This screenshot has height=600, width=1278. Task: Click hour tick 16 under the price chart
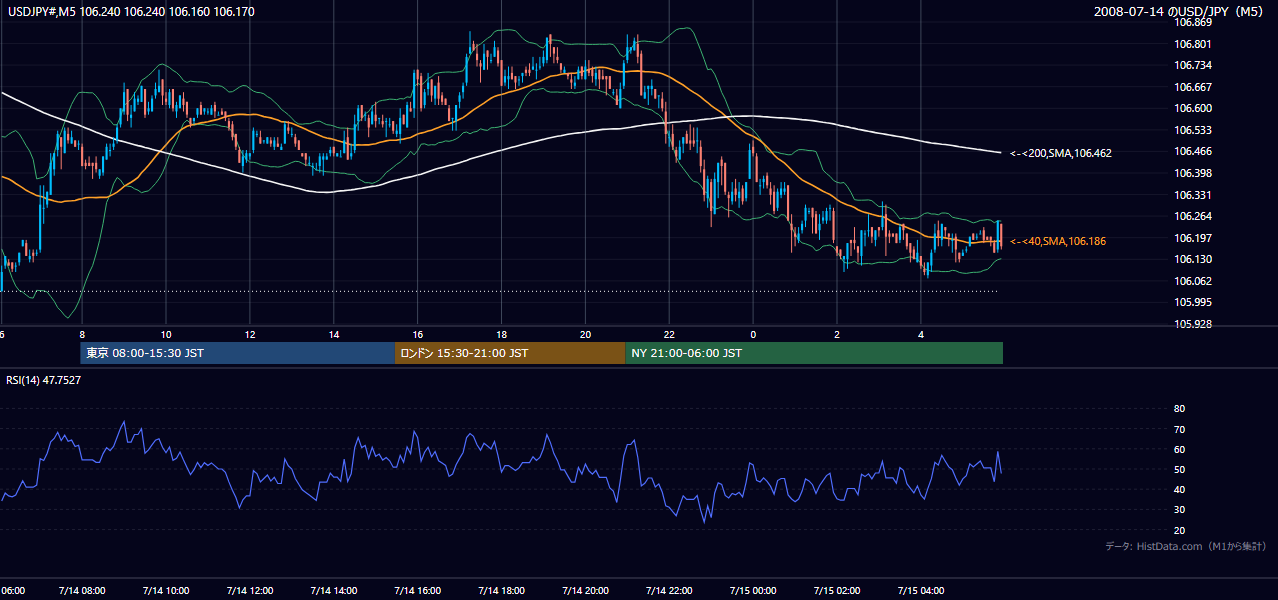418,335
